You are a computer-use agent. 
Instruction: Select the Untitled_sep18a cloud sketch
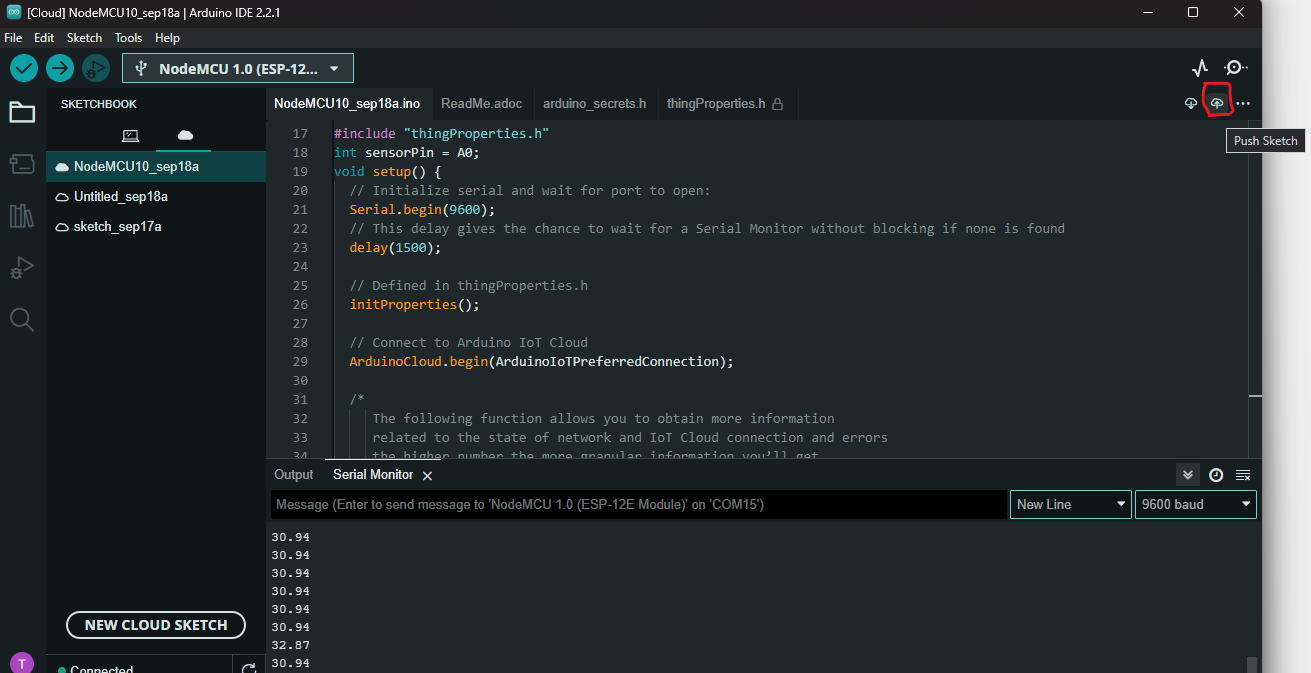point(156,197)
